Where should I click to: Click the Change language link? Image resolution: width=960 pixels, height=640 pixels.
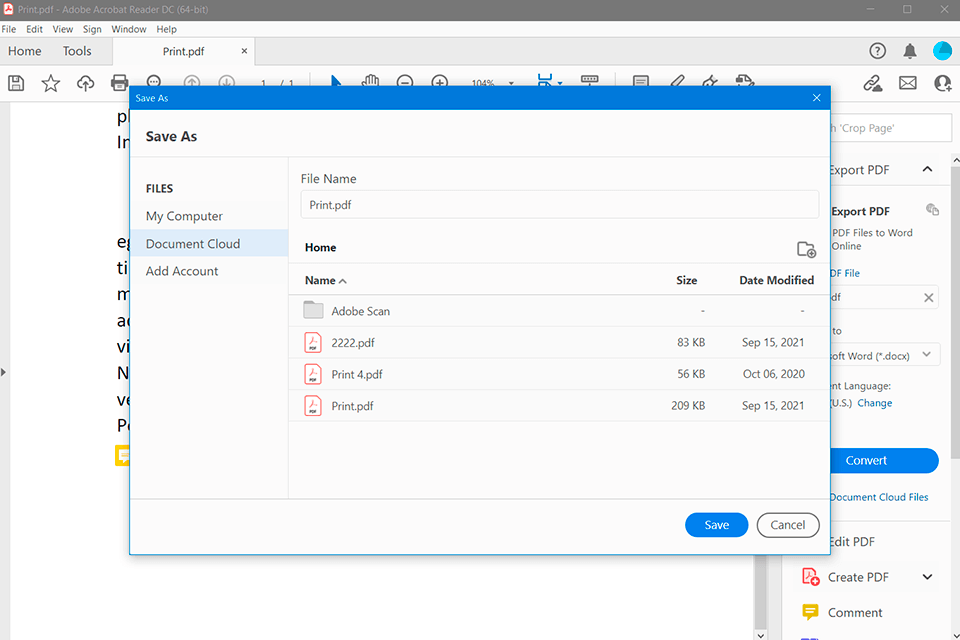(874, 403)
